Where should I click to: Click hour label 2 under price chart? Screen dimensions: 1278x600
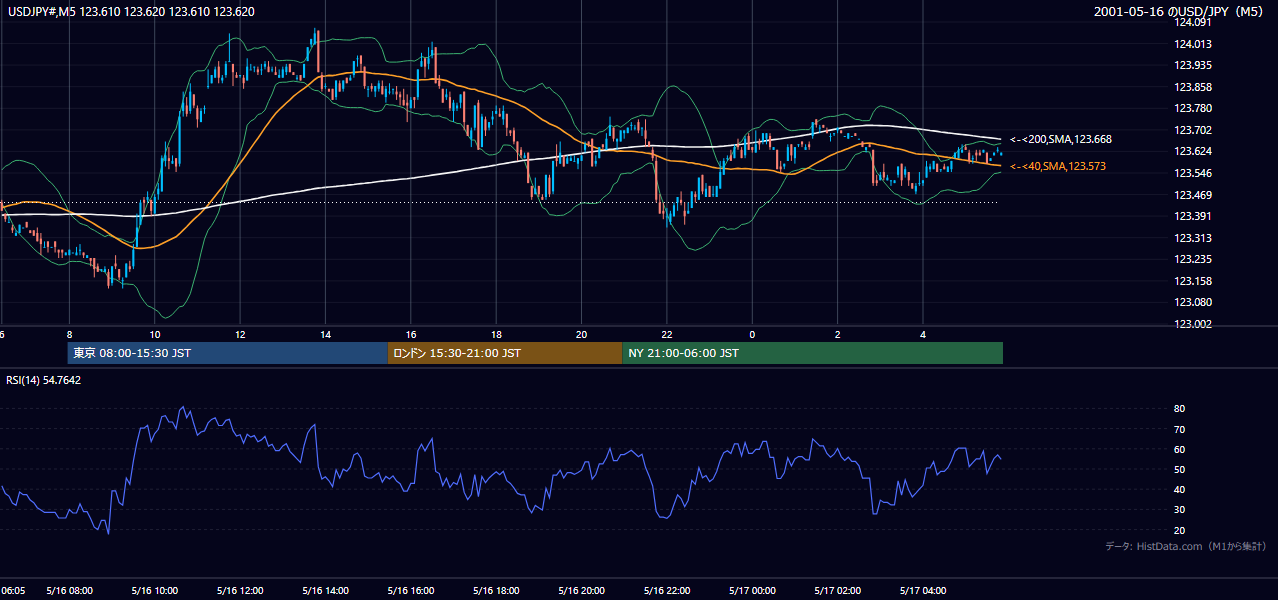tap(838, 334)
